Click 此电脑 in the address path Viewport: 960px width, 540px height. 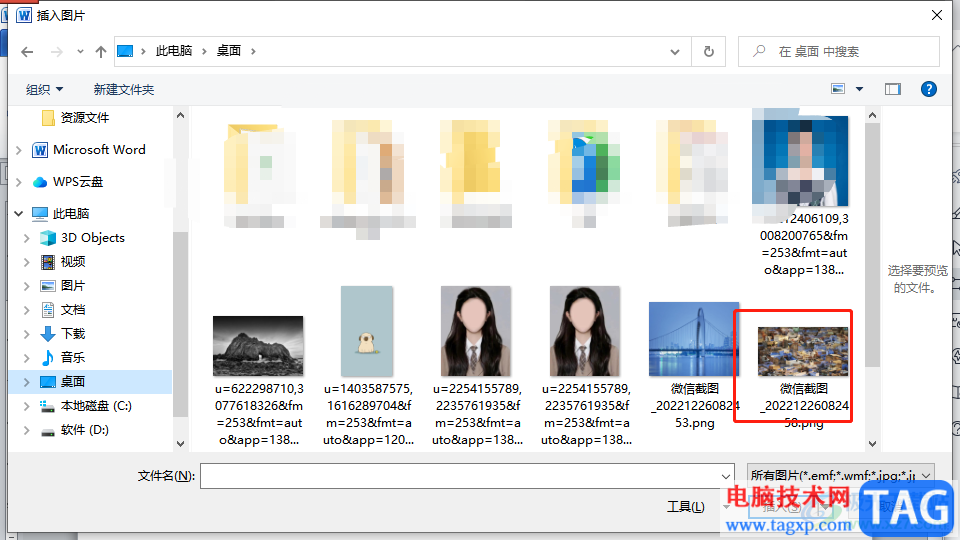click(x=173, y=51)
